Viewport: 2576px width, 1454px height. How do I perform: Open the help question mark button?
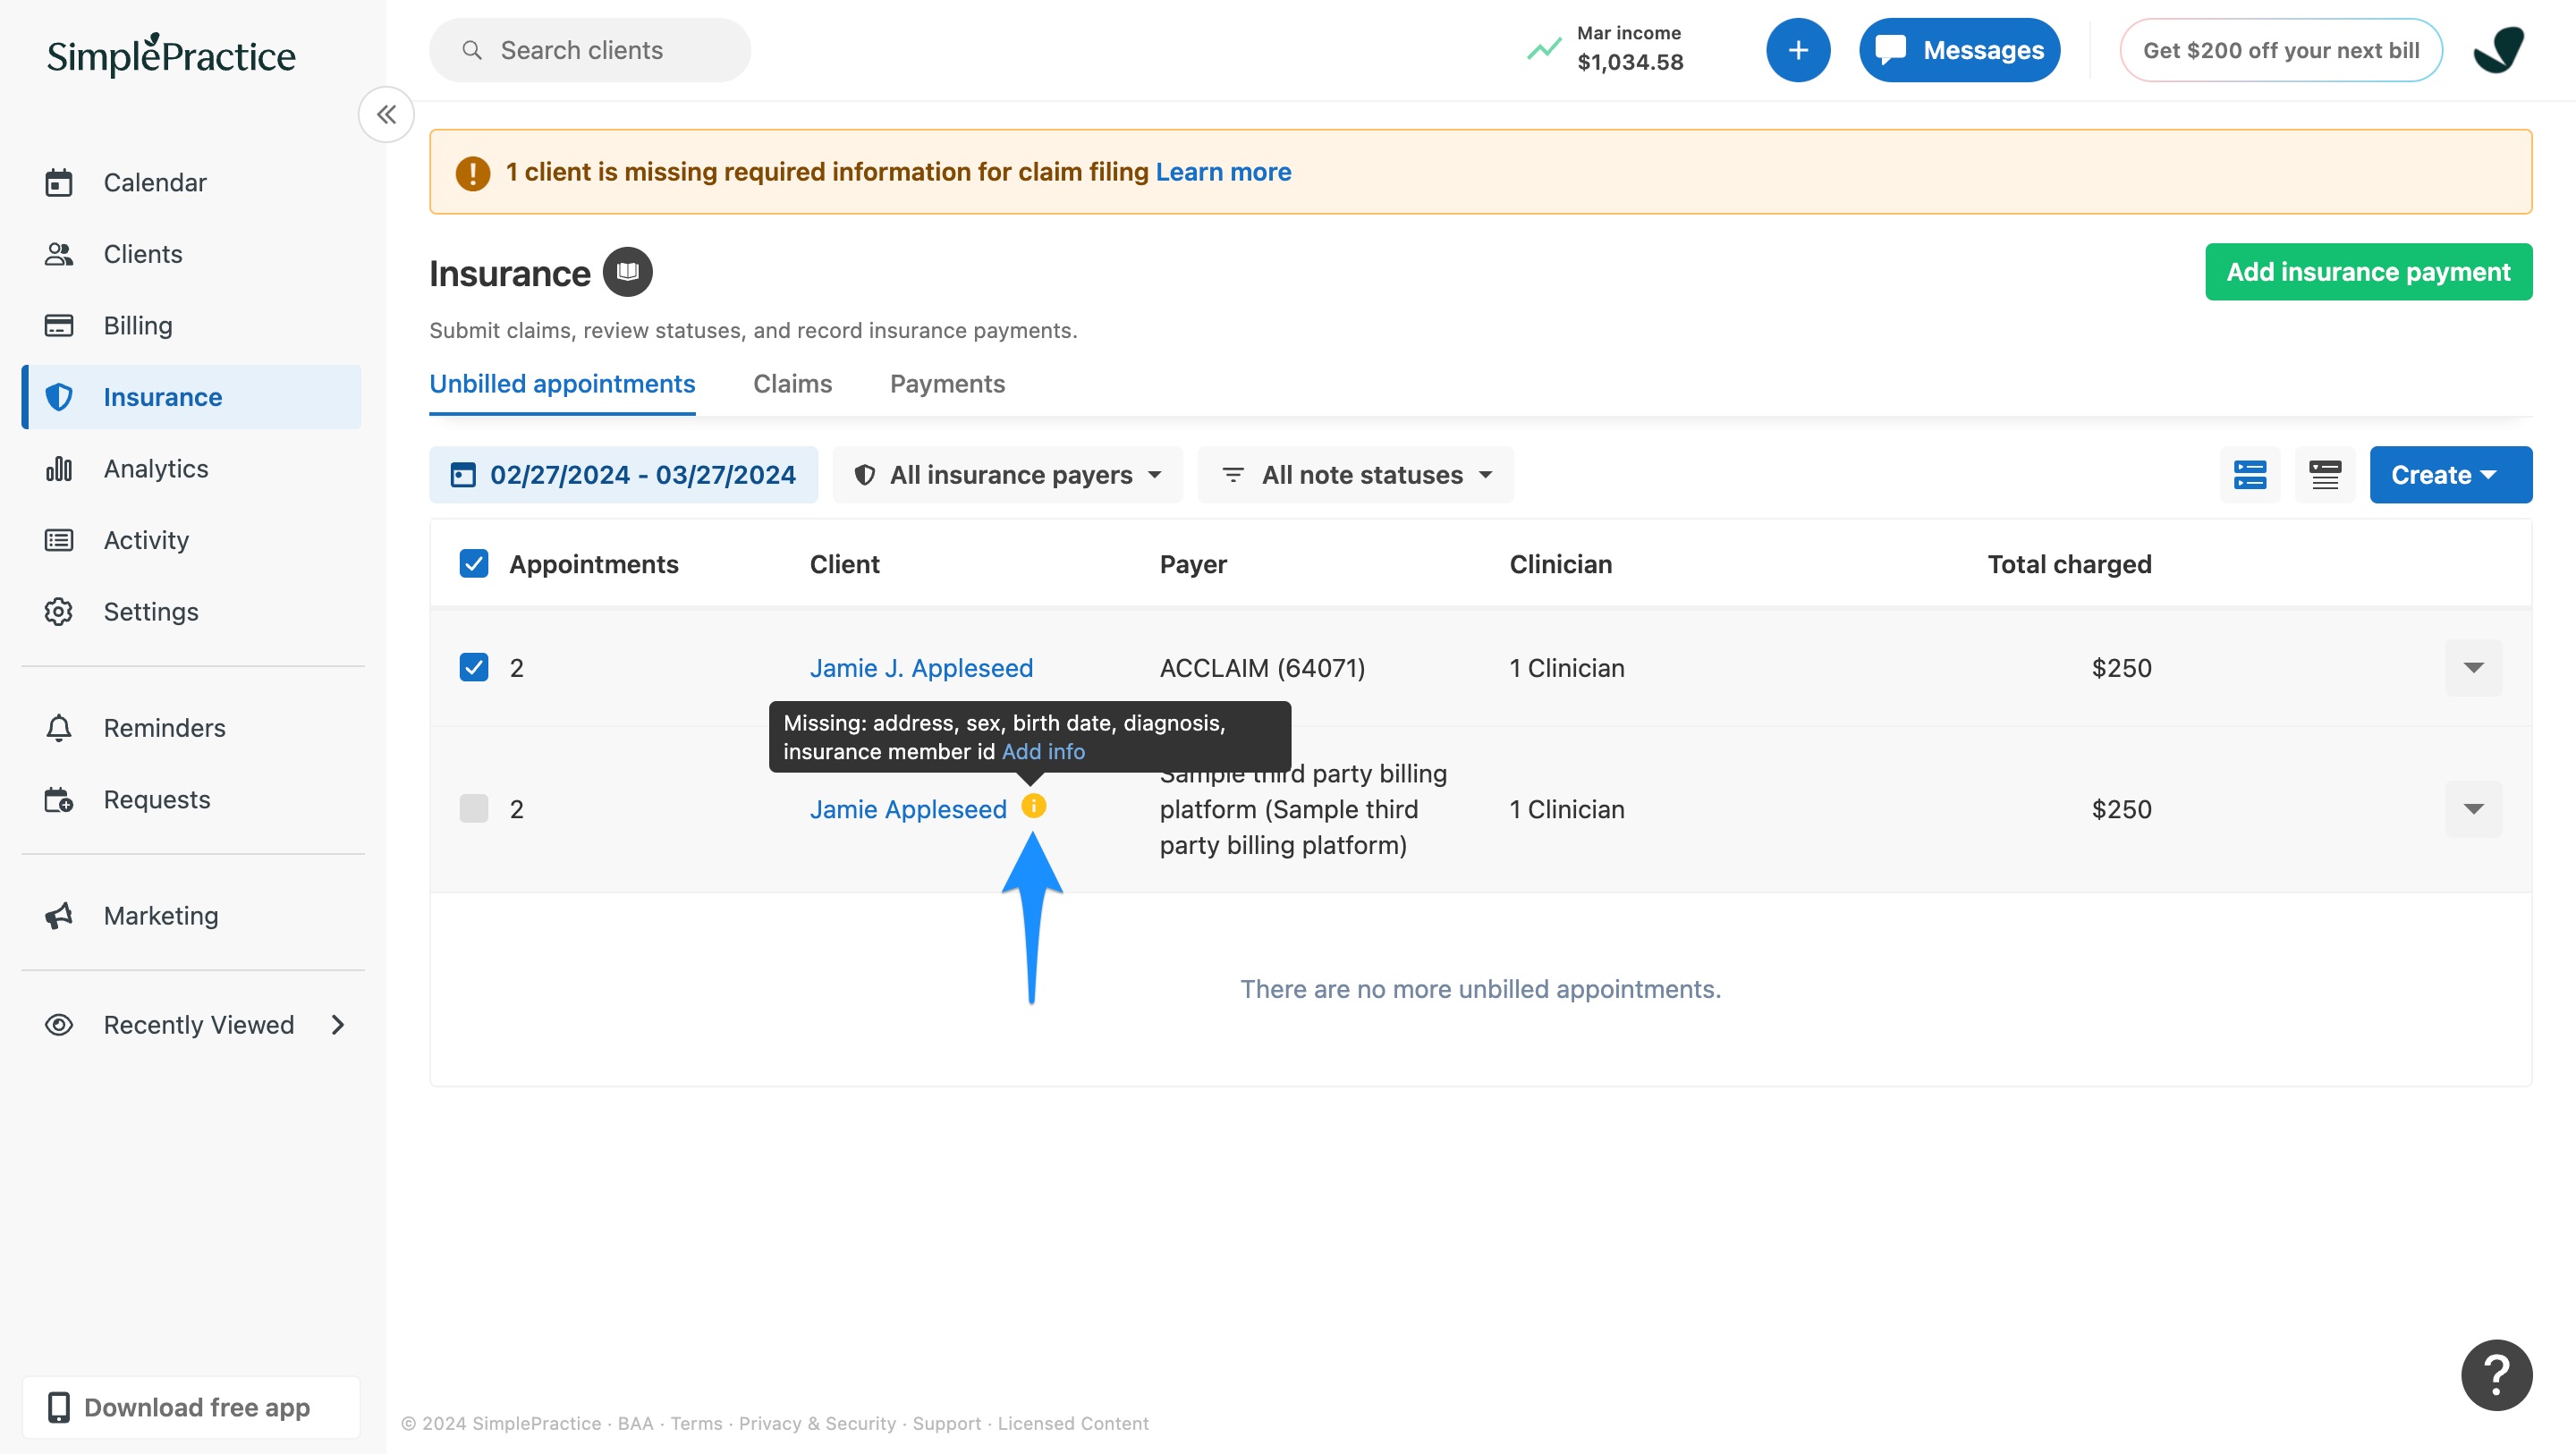click(2496, 1375)
